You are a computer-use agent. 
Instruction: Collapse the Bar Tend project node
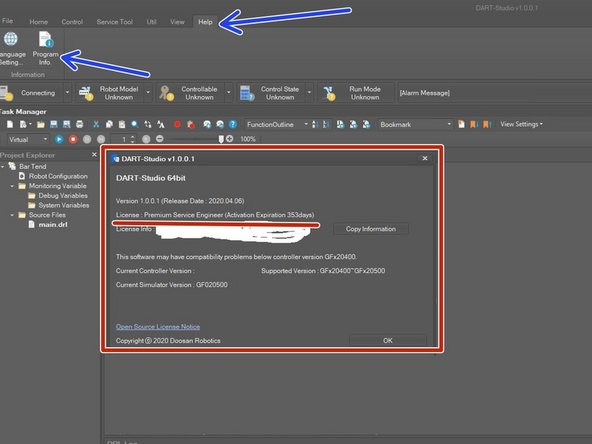coord(3,166)
